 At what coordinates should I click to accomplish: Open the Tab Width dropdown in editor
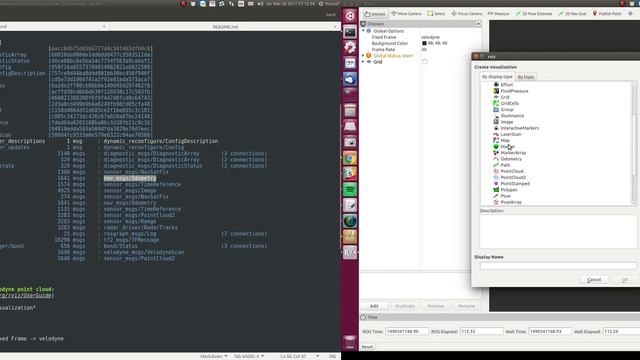[249, 356]
